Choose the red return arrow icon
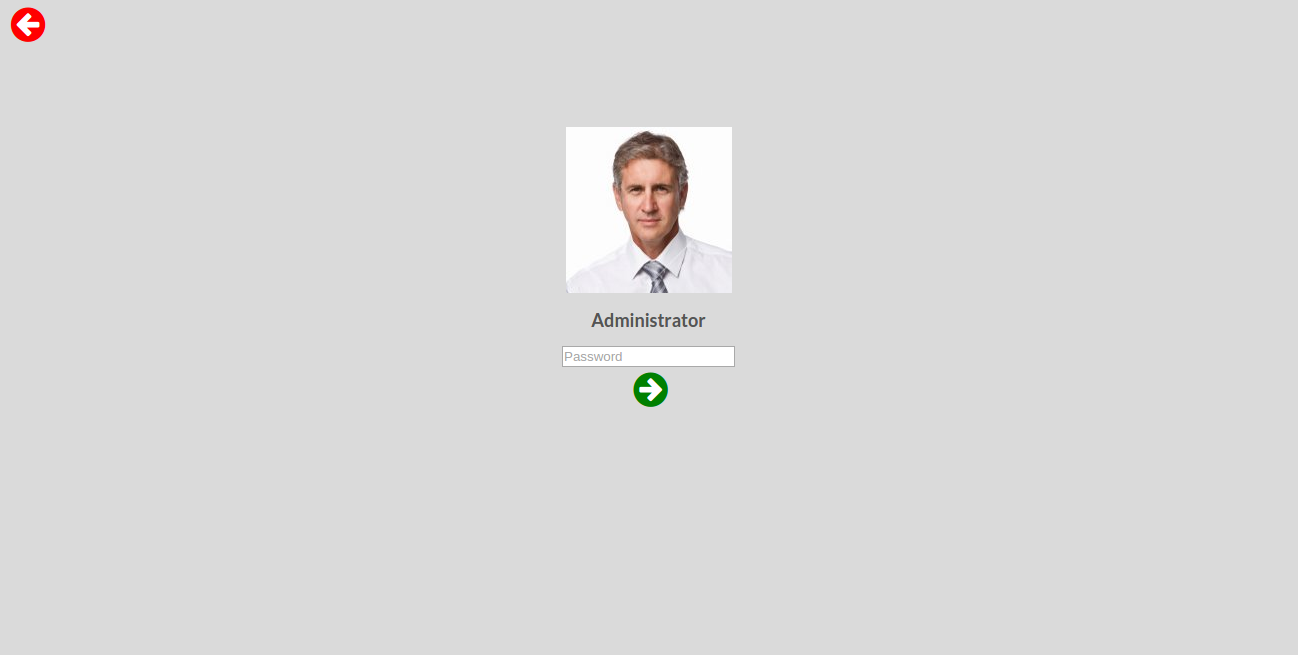Screen dimensions: 1298x655 pos(28,25)
